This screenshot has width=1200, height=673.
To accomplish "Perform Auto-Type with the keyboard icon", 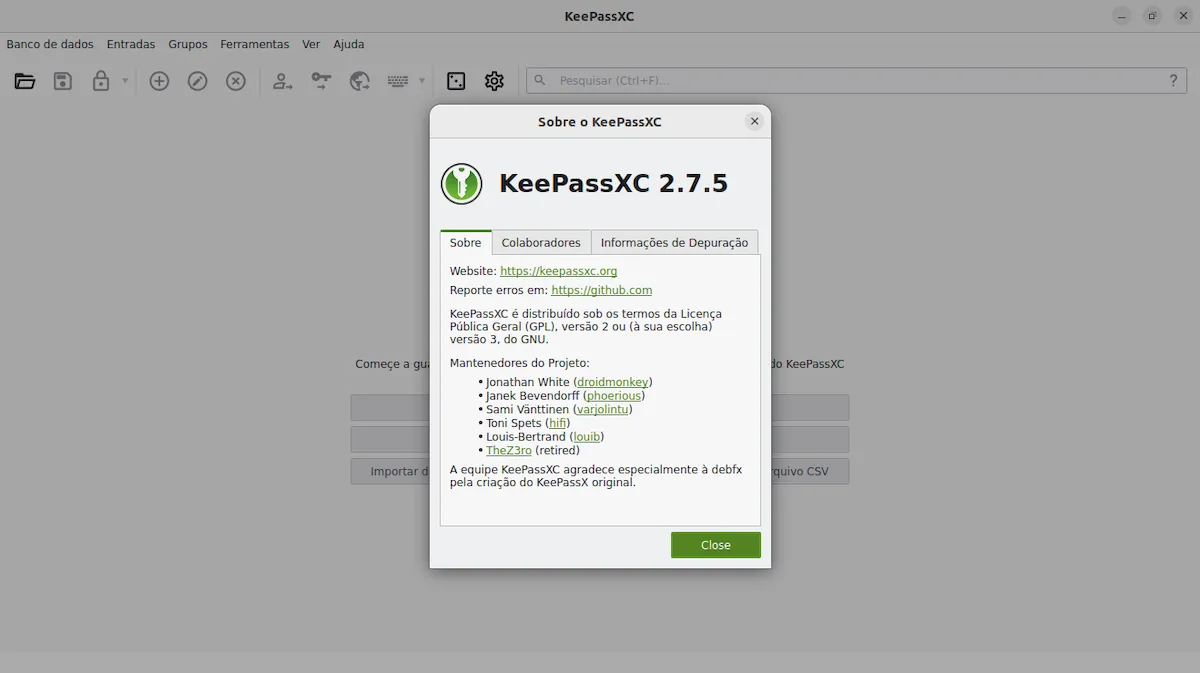I will click(398, 81).
